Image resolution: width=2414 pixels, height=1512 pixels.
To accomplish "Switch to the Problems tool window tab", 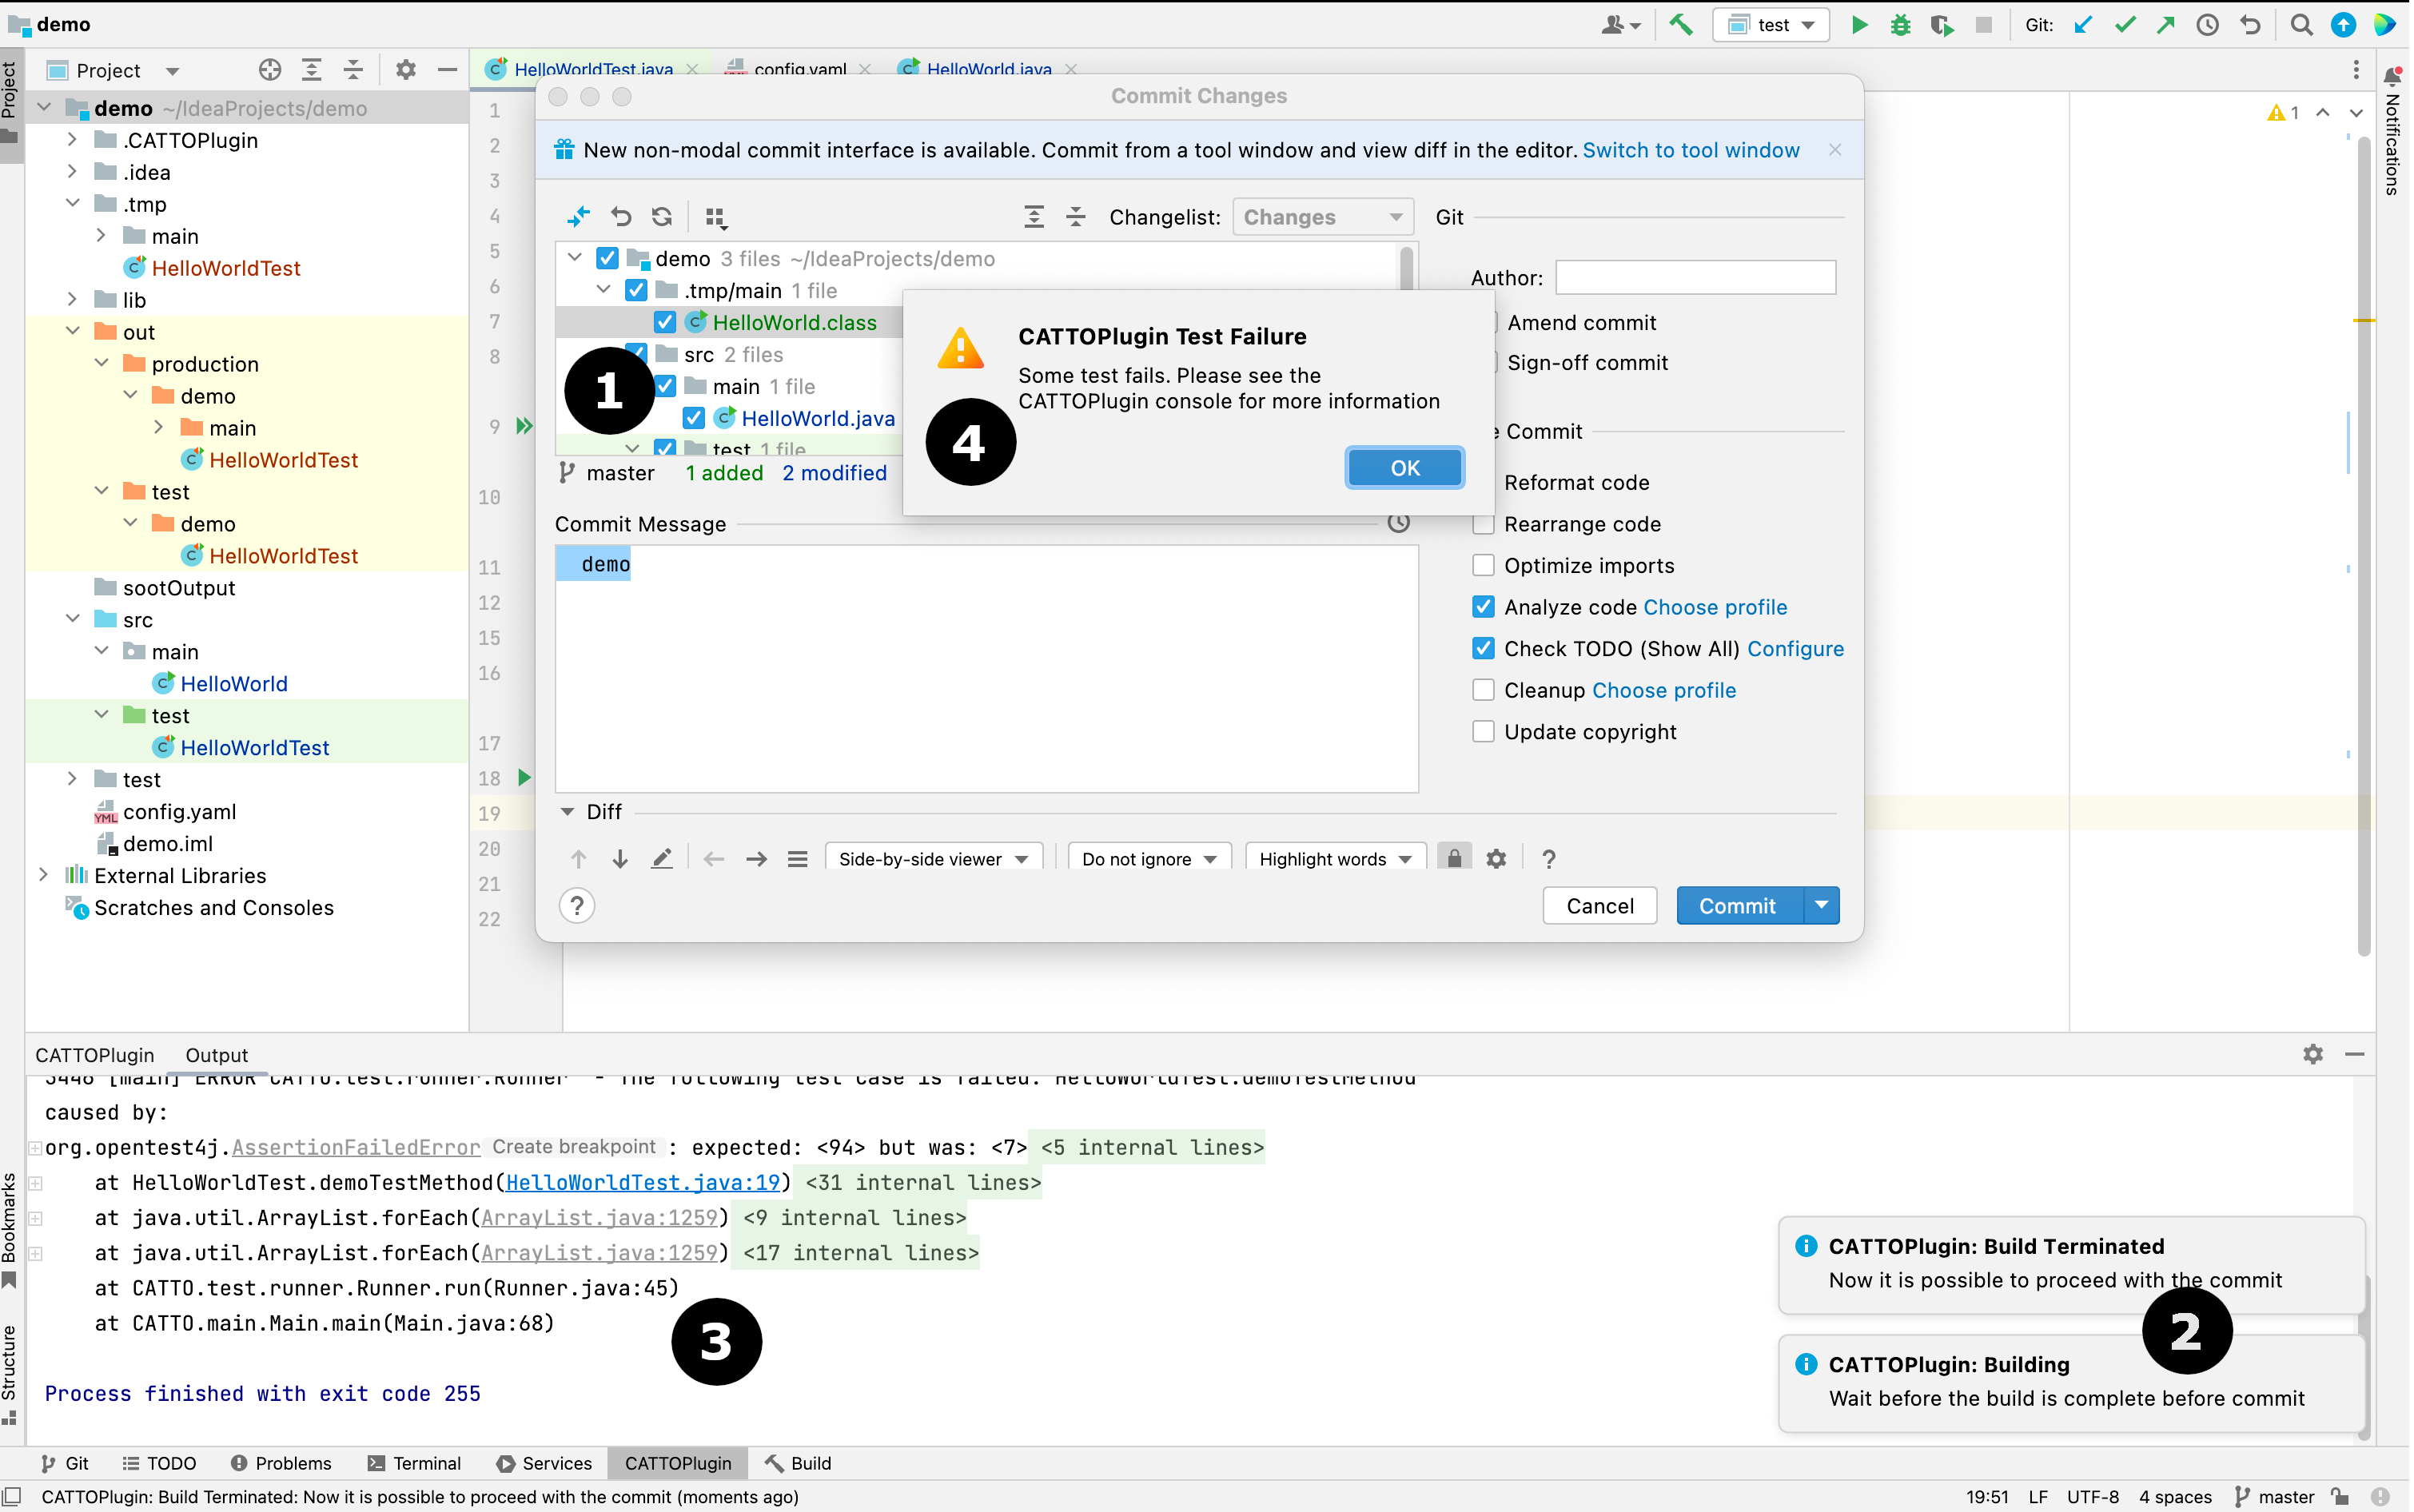I will 281,1463.
